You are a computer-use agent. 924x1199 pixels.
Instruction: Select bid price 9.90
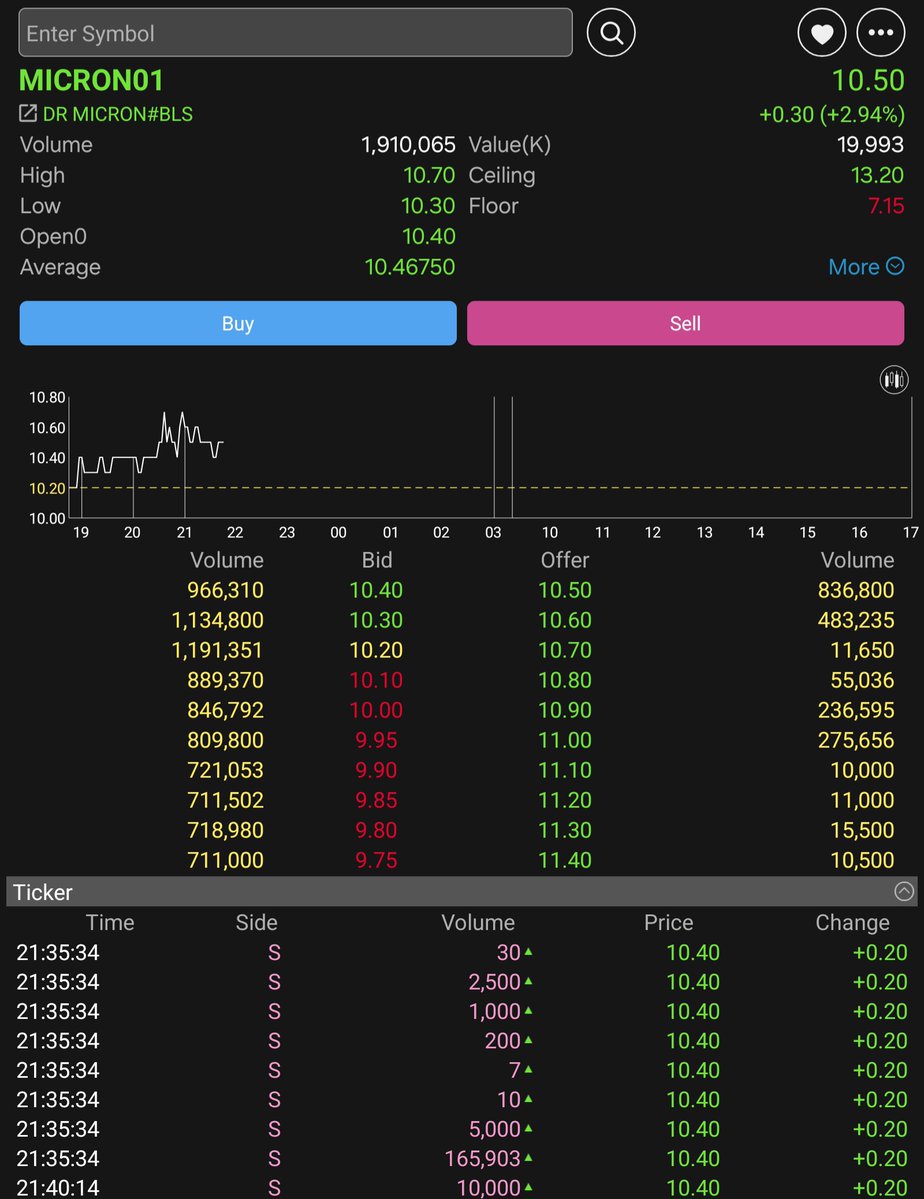click(x=376, y=769)
